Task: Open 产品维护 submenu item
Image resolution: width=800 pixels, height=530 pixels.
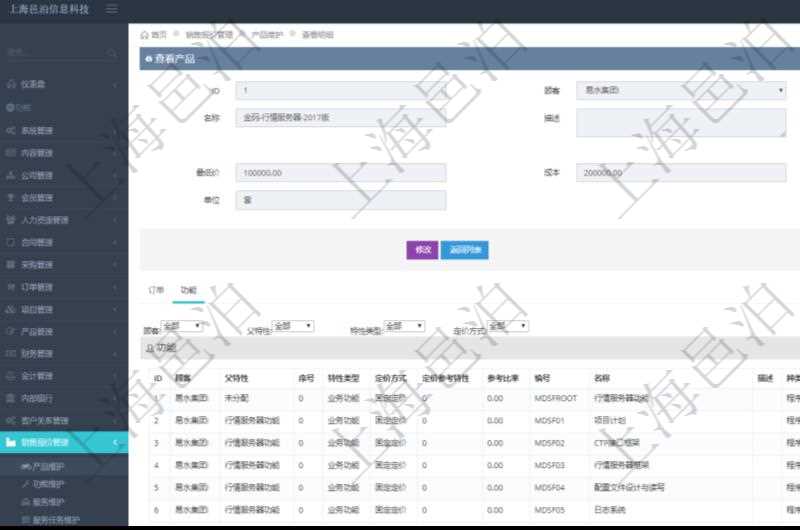Action: point(49,467)
